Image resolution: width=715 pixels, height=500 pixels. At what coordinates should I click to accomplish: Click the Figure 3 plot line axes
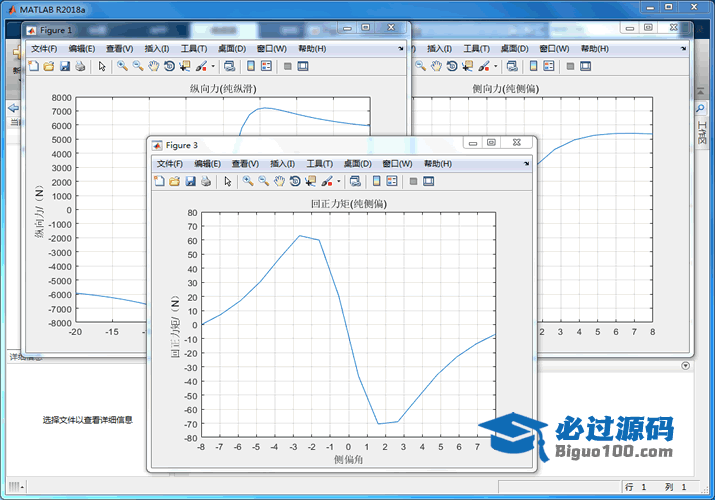348,325
